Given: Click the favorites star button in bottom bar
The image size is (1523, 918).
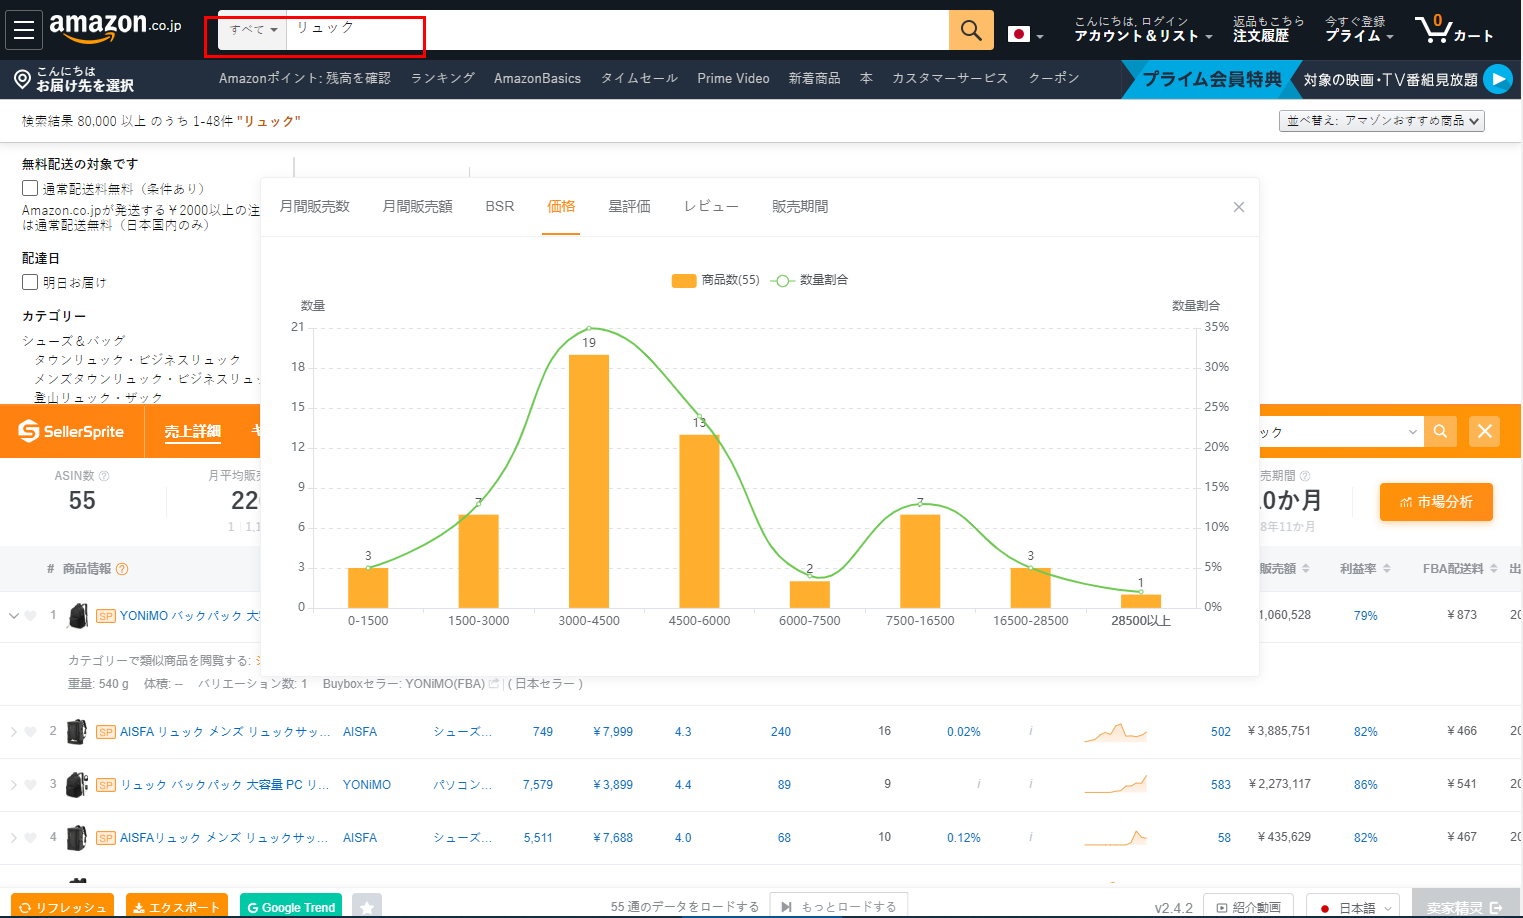Looking at the screenshot, I should coord(367,907).
